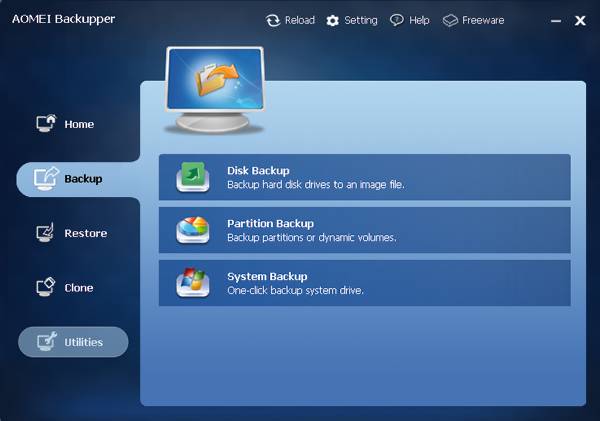The width and height of the screenshot is (600, 421).
Task: Click the Freeware box icon
Action: (450, 20)
